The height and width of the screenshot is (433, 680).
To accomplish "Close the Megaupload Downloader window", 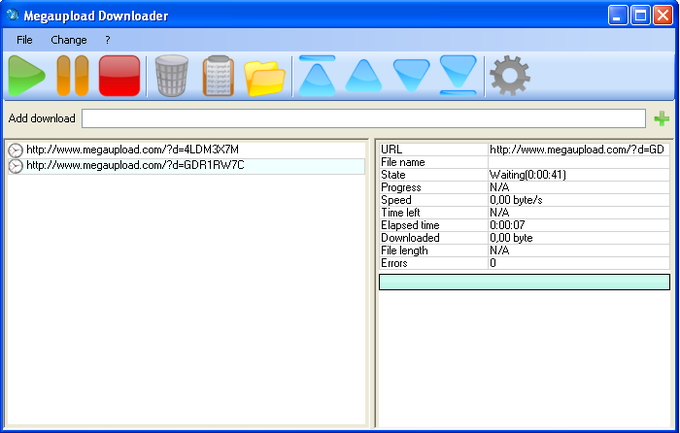I will coord(663,16).
